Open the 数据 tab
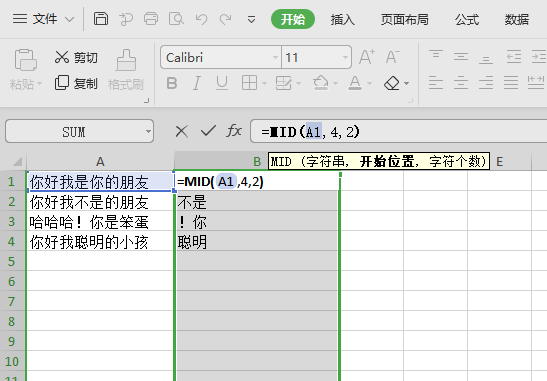Viewport: 547px width, 381px height. coord(517,20)
